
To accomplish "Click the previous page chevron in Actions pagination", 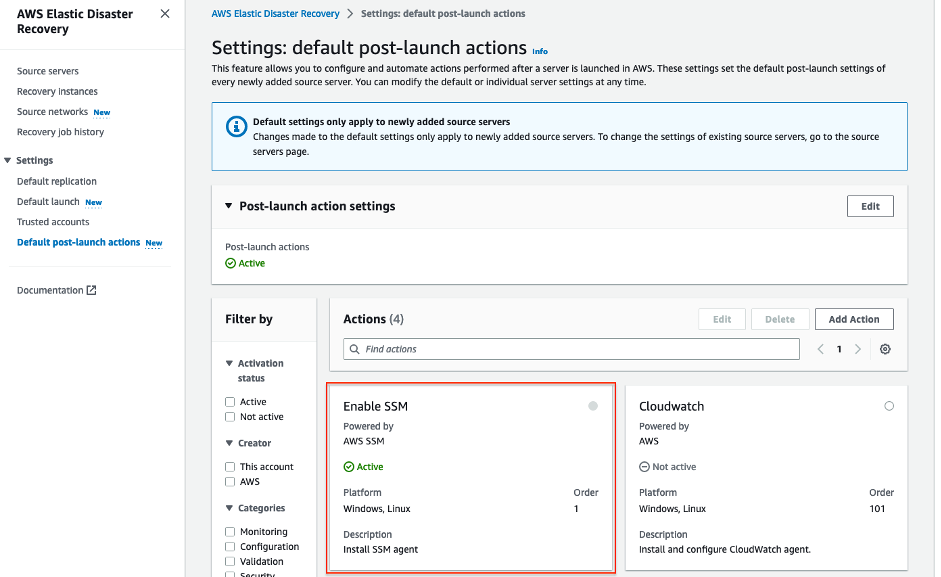I will pos(821,348).
